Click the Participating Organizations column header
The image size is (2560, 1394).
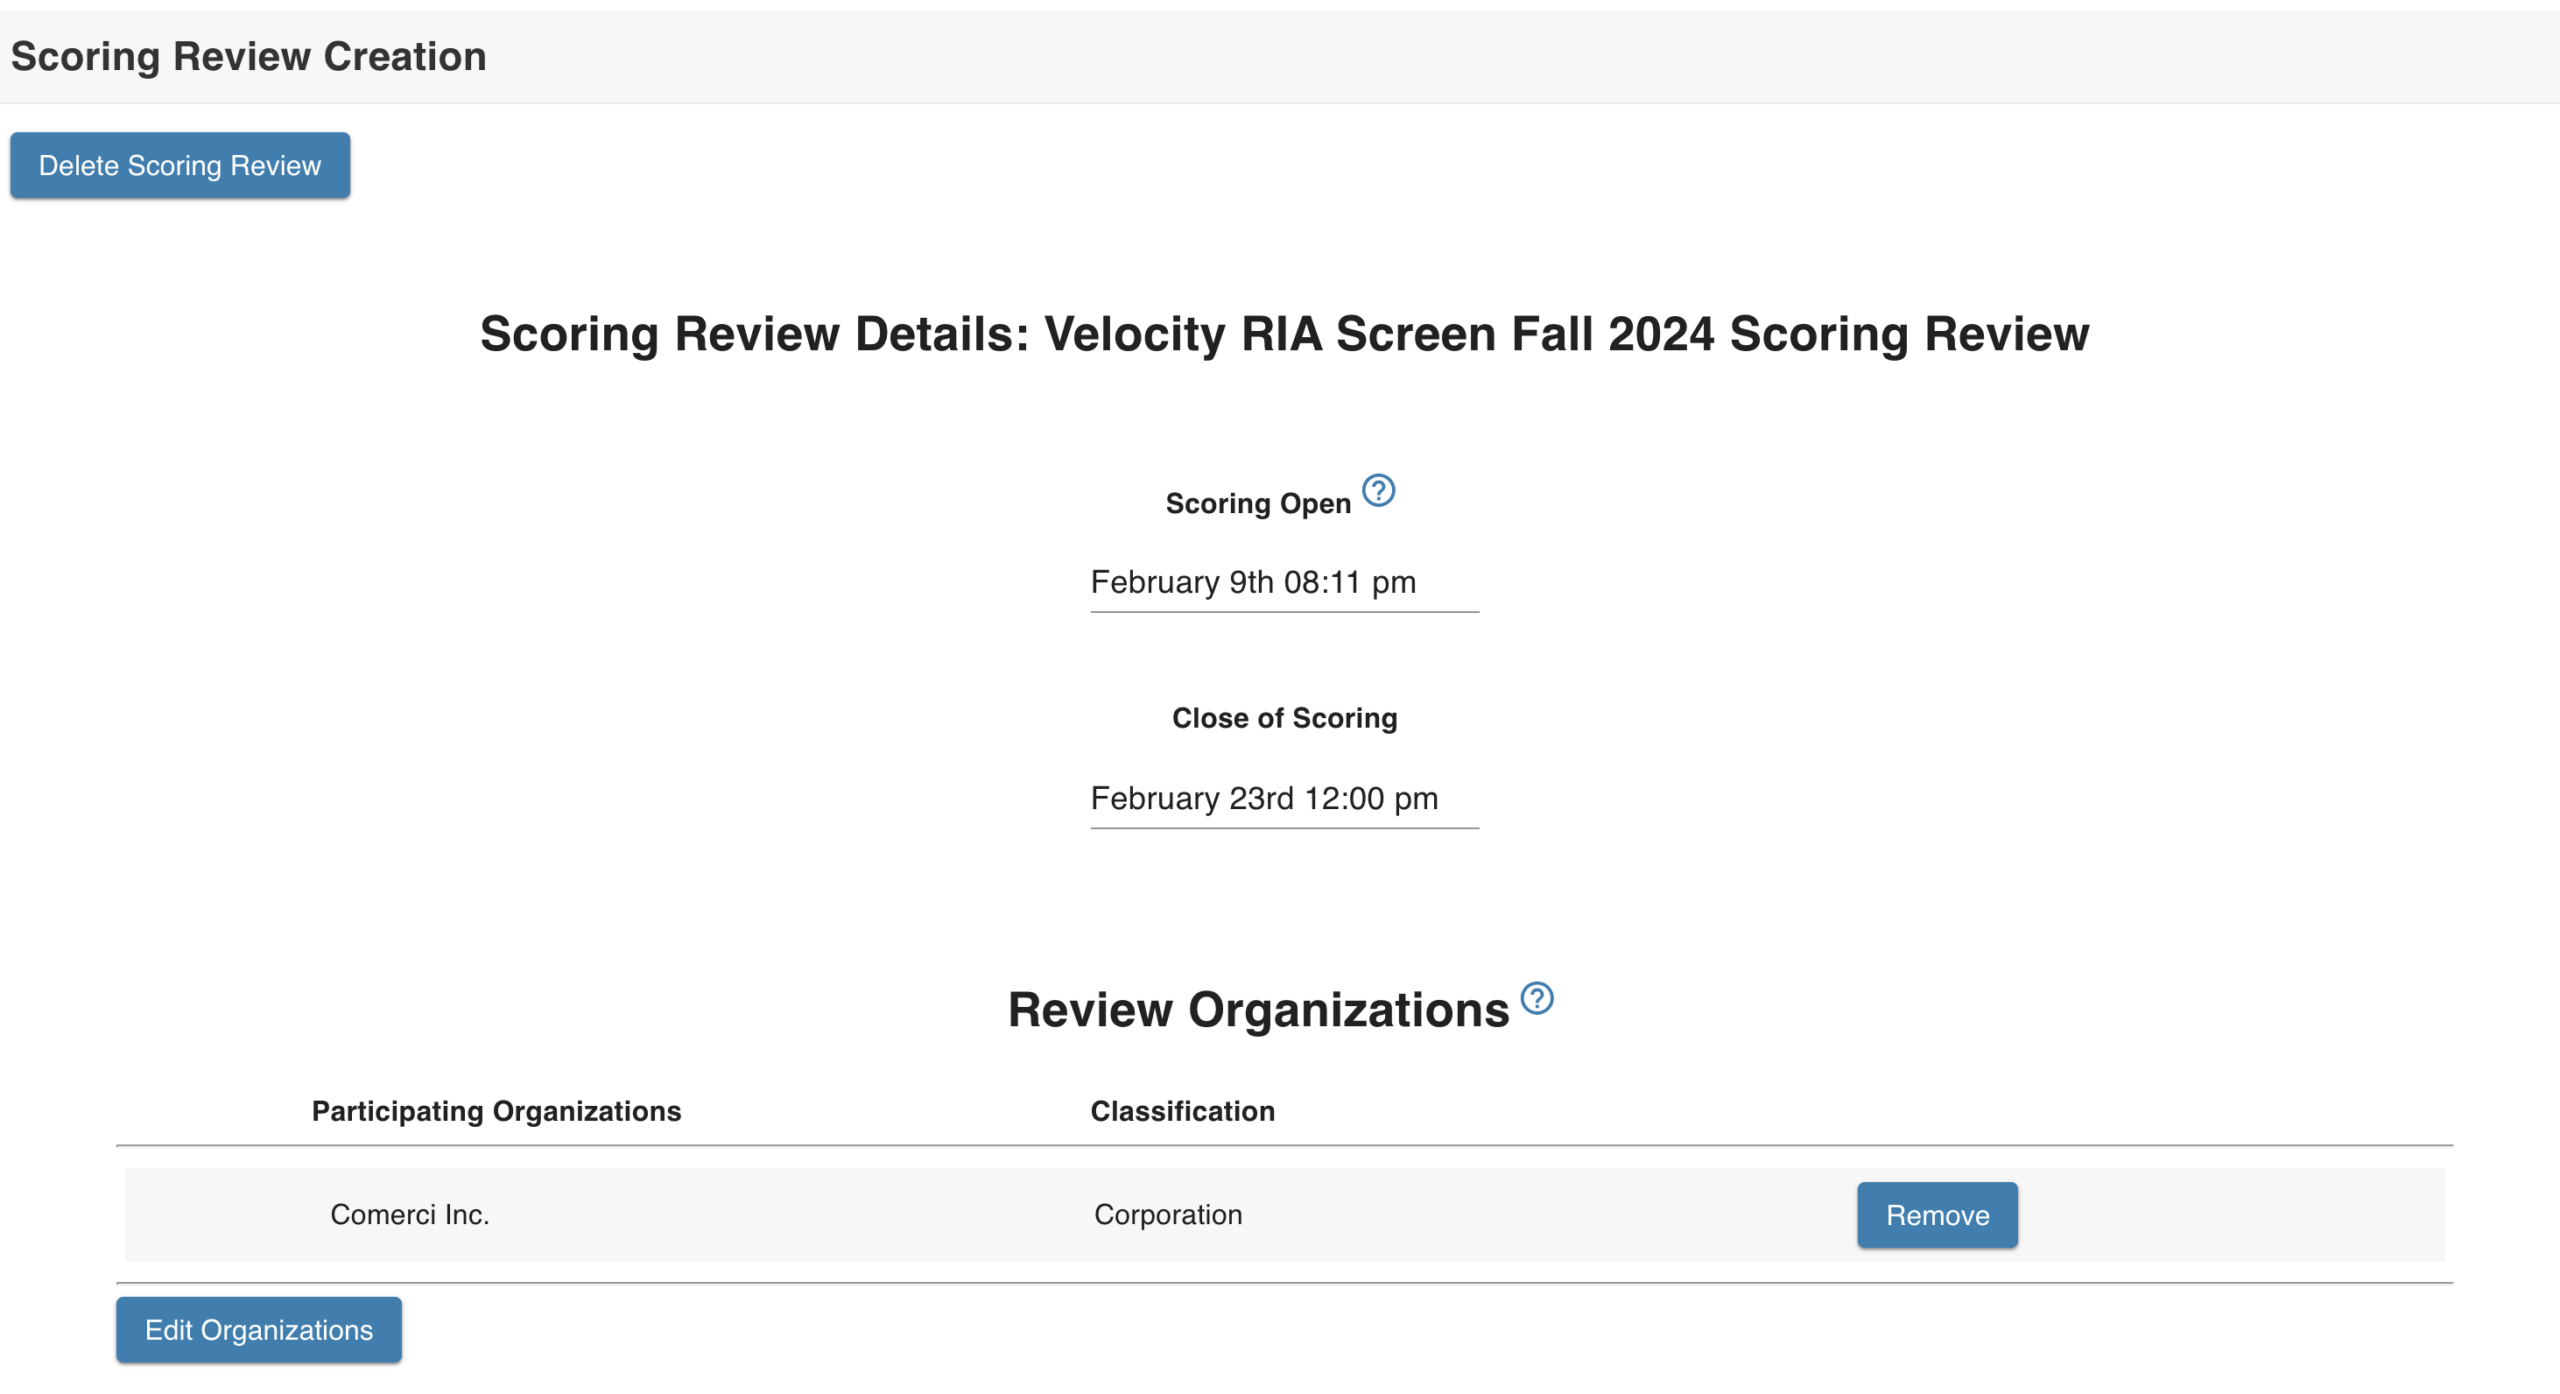pyautogui.click(x=497, y=1111)
